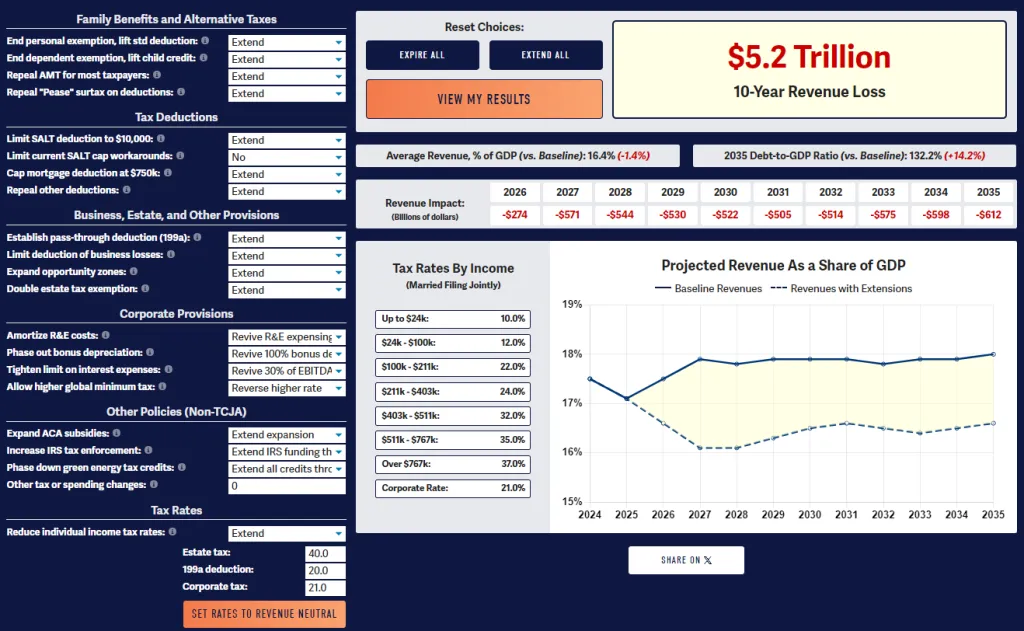Open info icon beside Expand opportunity zones
Screen dimensions: 1024x631
(x=134, y=271)
